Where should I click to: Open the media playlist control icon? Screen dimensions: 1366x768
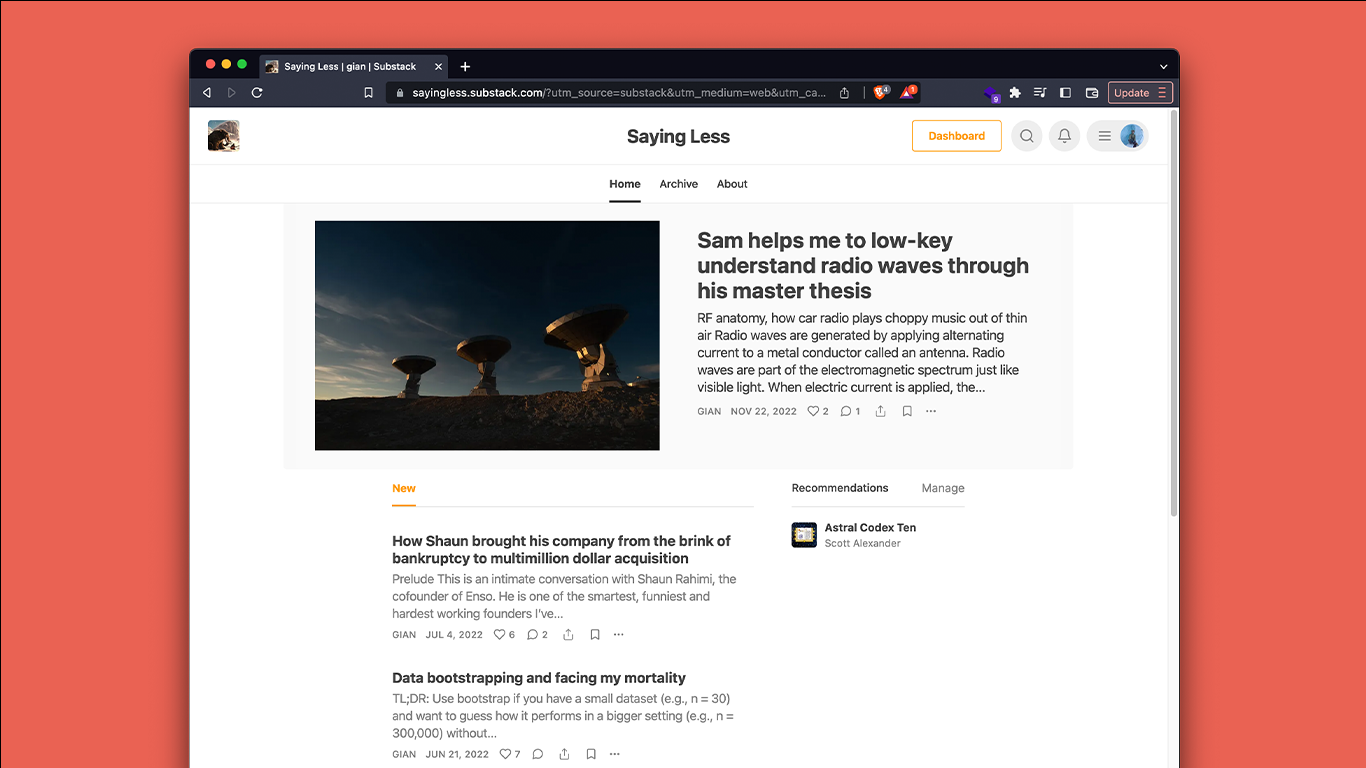[1040, 93]
